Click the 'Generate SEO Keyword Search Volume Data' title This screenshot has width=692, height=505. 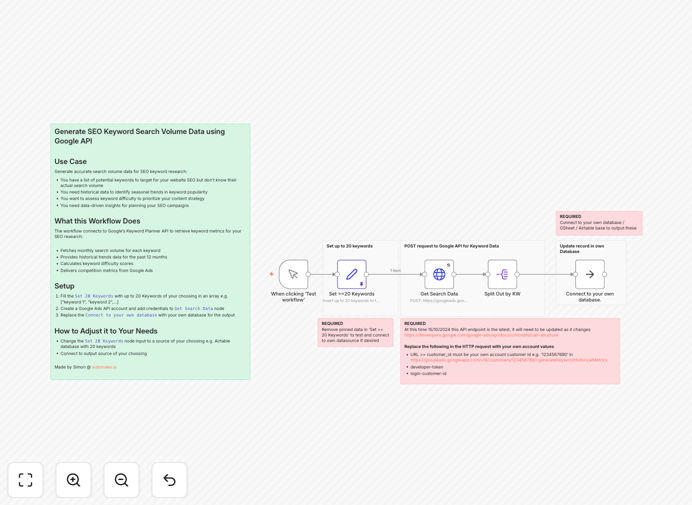point(139,136)
